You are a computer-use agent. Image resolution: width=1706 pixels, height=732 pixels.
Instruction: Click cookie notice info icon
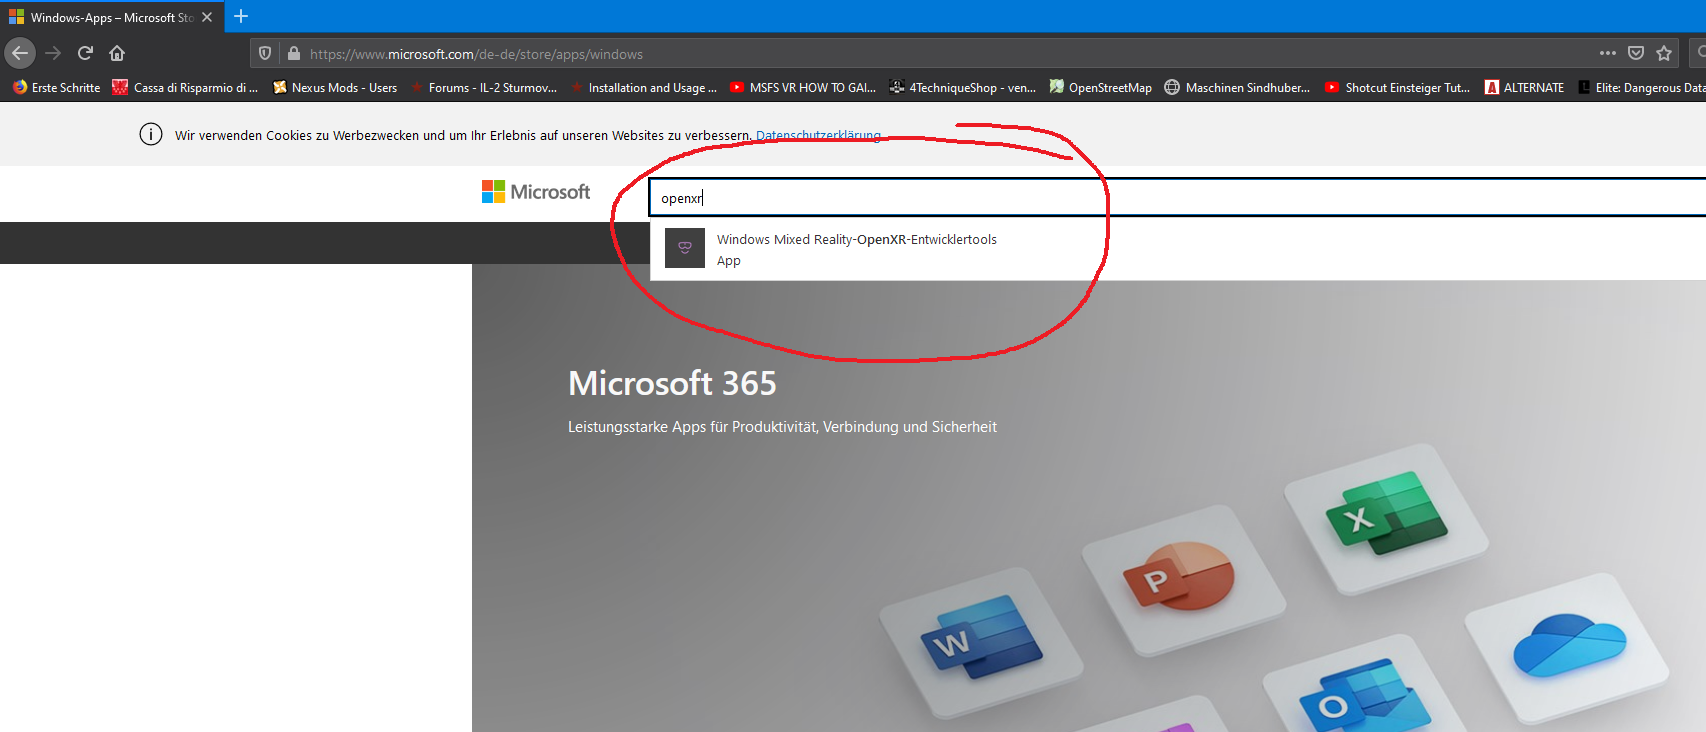[151, 135]
